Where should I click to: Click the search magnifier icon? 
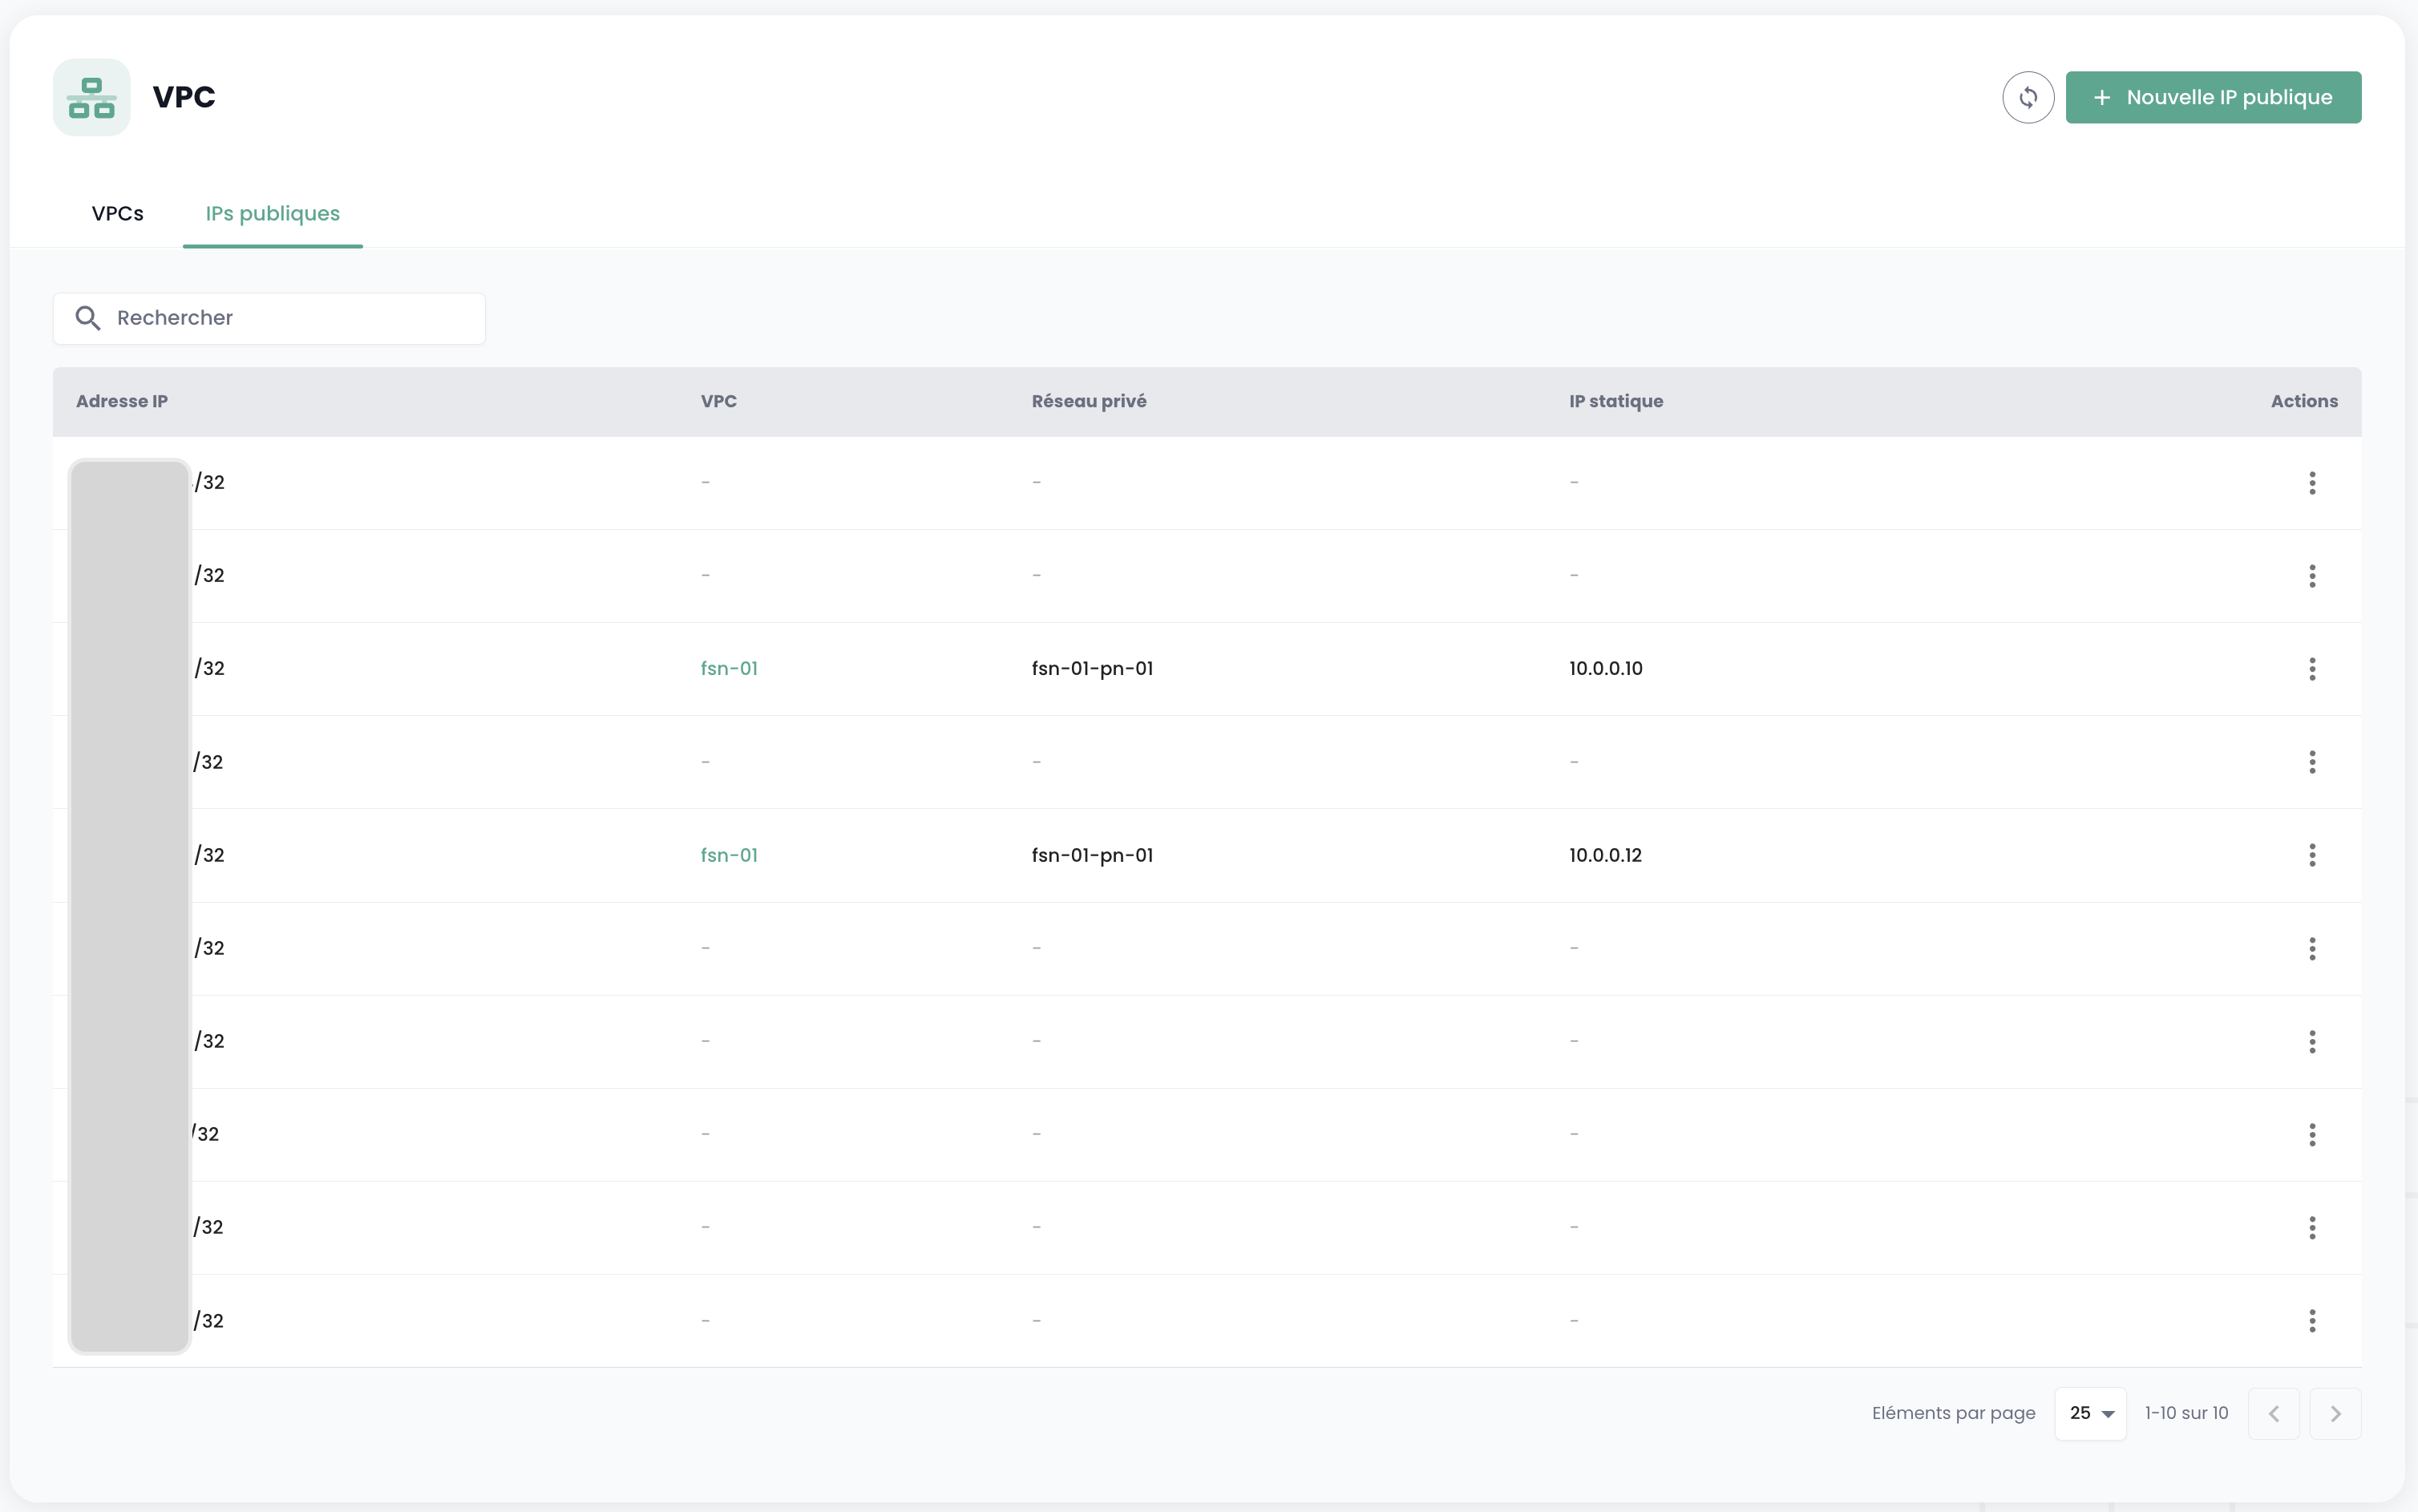click(88, 318)
